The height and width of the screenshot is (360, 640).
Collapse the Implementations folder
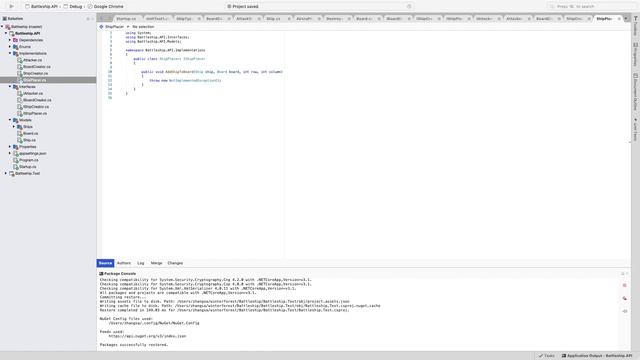pos(10,53)
